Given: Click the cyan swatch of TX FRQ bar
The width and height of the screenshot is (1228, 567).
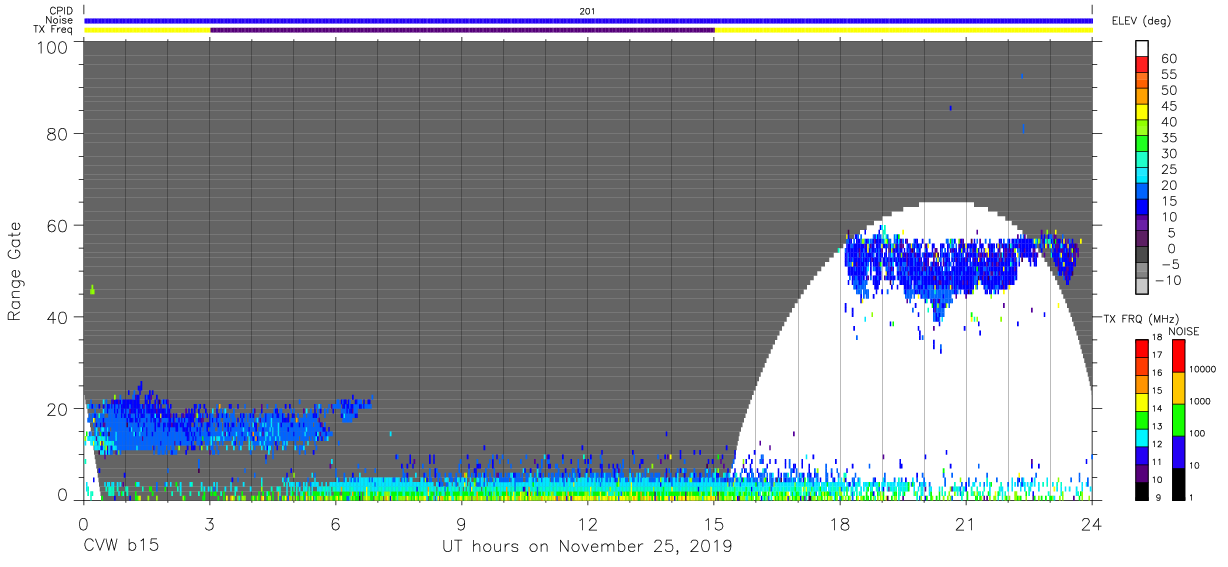Looking at the screenshot, I should point(1142,438).
